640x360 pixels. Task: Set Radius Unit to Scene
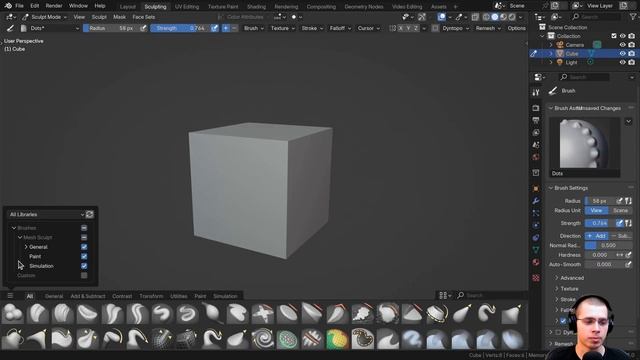[x=620, y=211]
